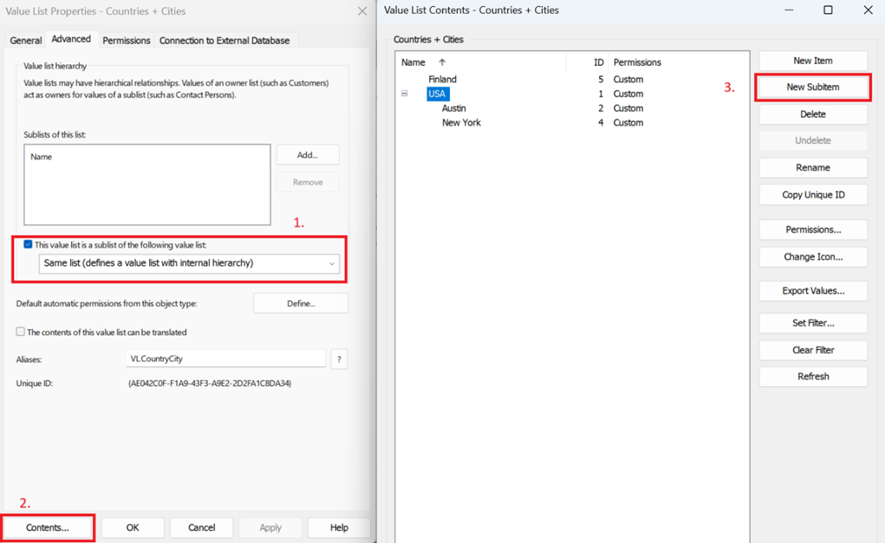Select the Austin subitem

pyautogui.click(x=454, y=108)
